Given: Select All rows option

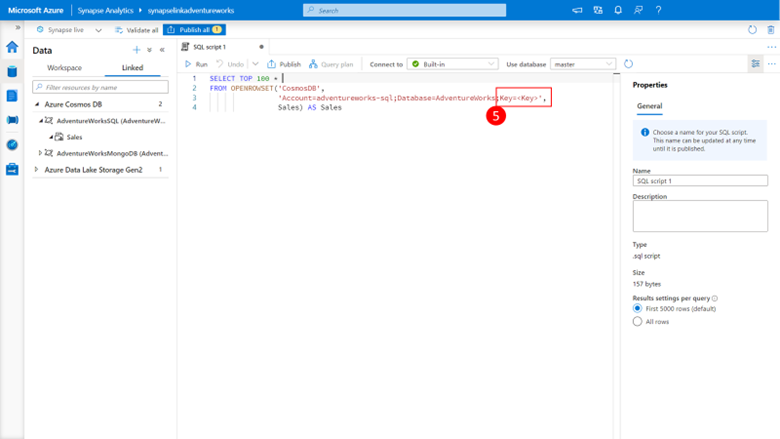Looking at the screenshot, I should click(637, 322).
